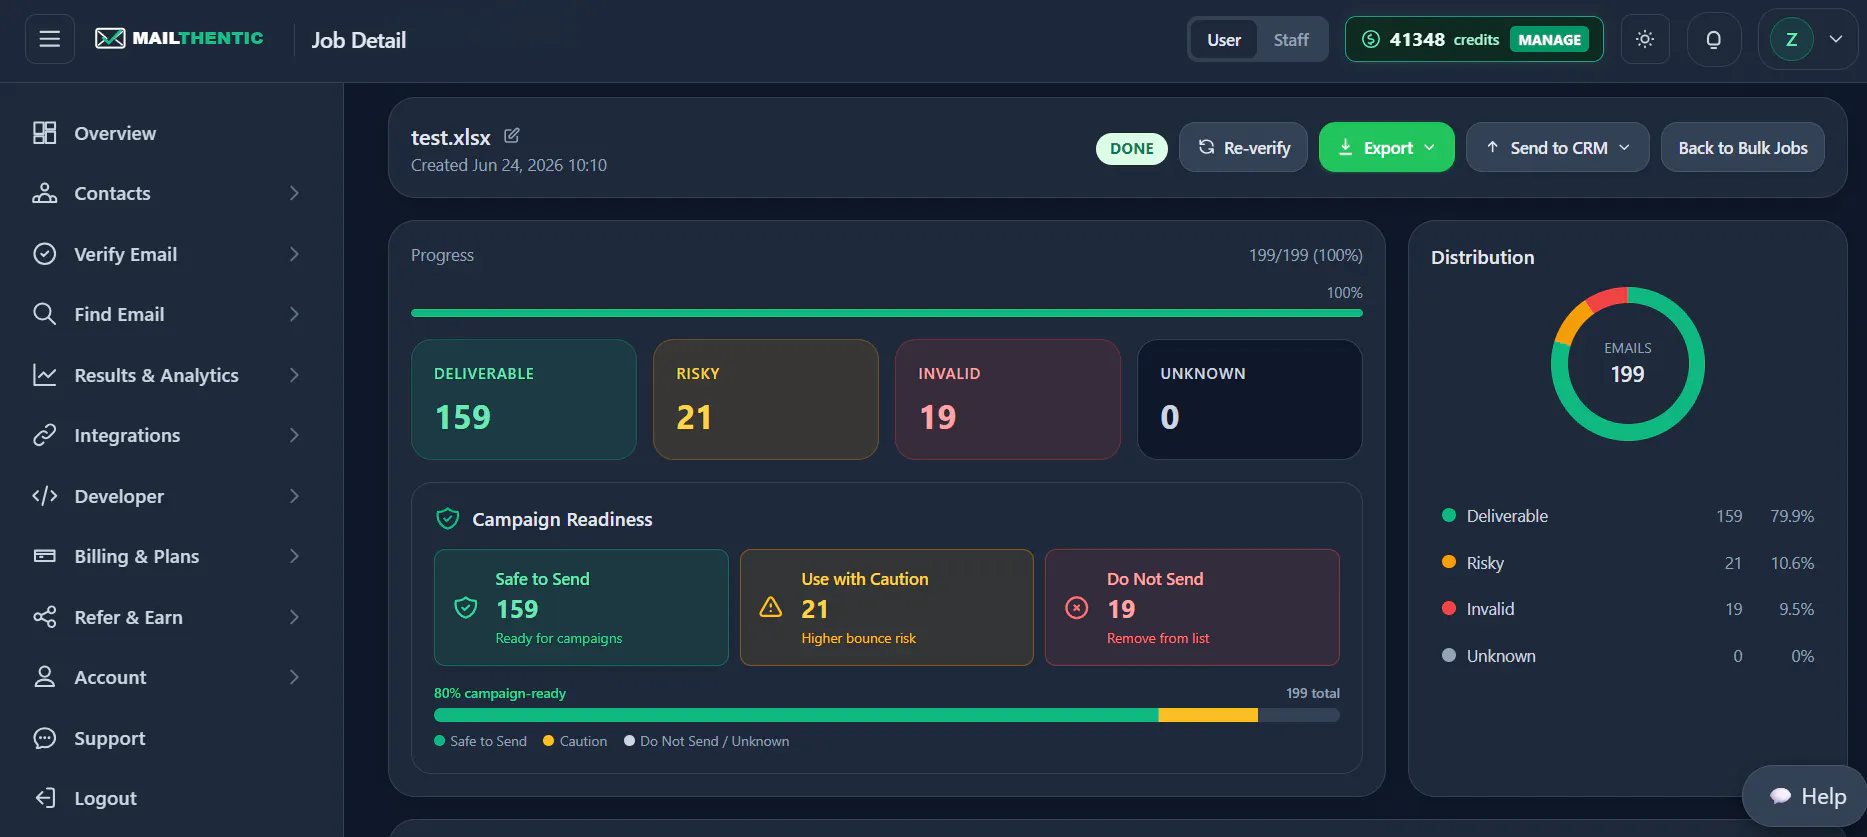Viewport: 1867px width, 837px height.
Task: Click the emails distribution donut chart
Action: [1627, 364]
